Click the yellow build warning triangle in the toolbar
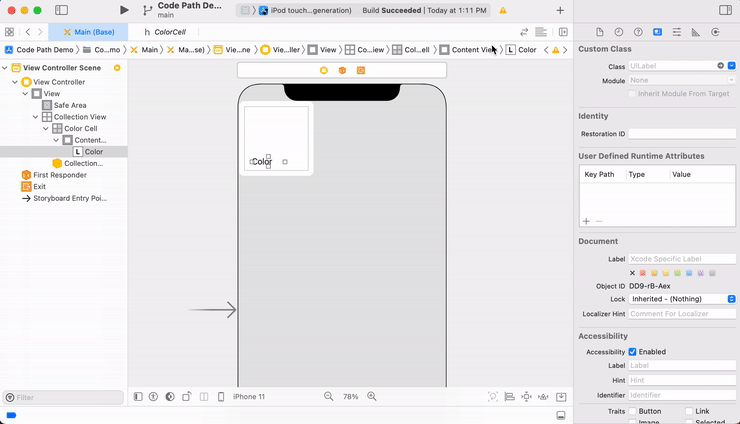Image resolution: width=740 pixels, height=424 pixels. 503,10
